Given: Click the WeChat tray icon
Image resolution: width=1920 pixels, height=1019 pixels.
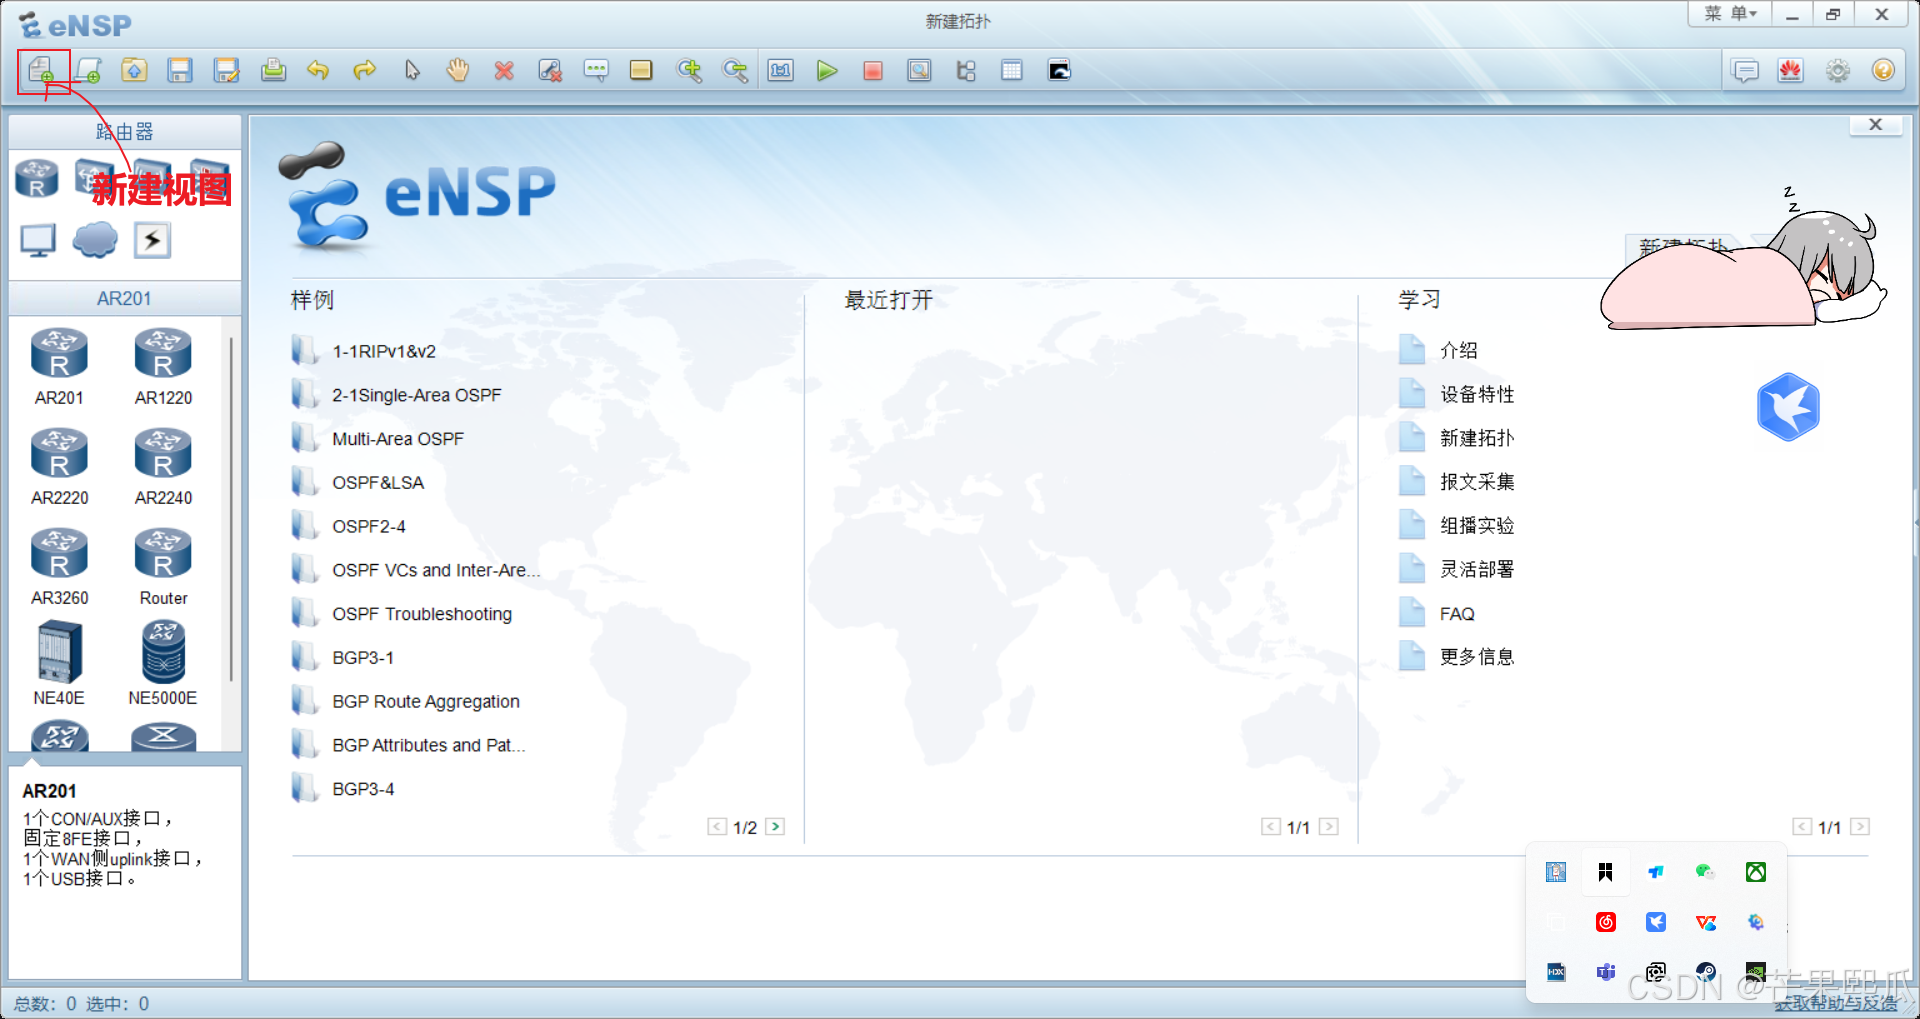Looking at the screenshot, I should click(x=1705, y=872).
